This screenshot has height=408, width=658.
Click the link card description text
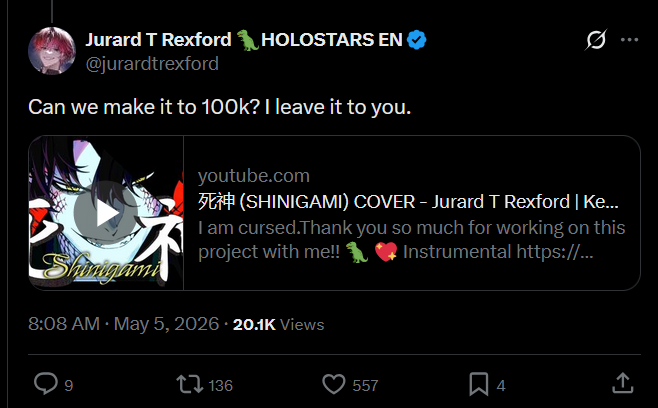tap(412, 240)
